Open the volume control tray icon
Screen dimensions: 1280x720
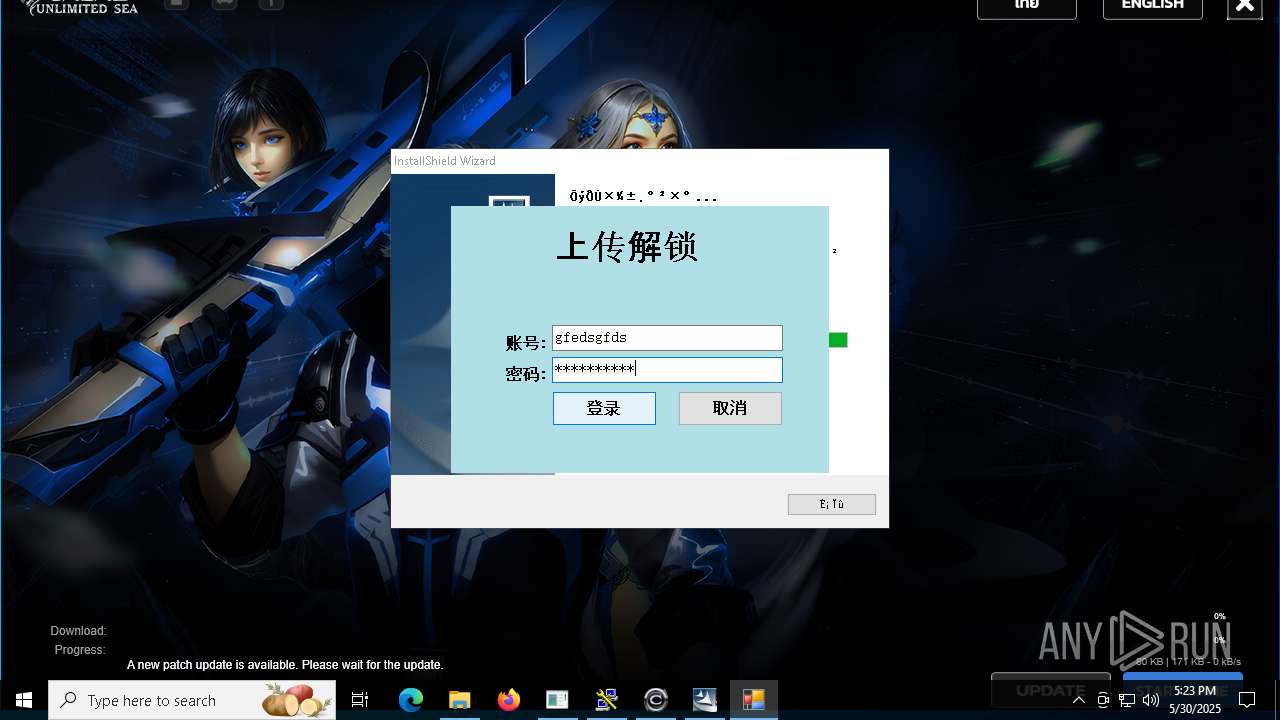pyautogui.click(x=1151, y=700)
